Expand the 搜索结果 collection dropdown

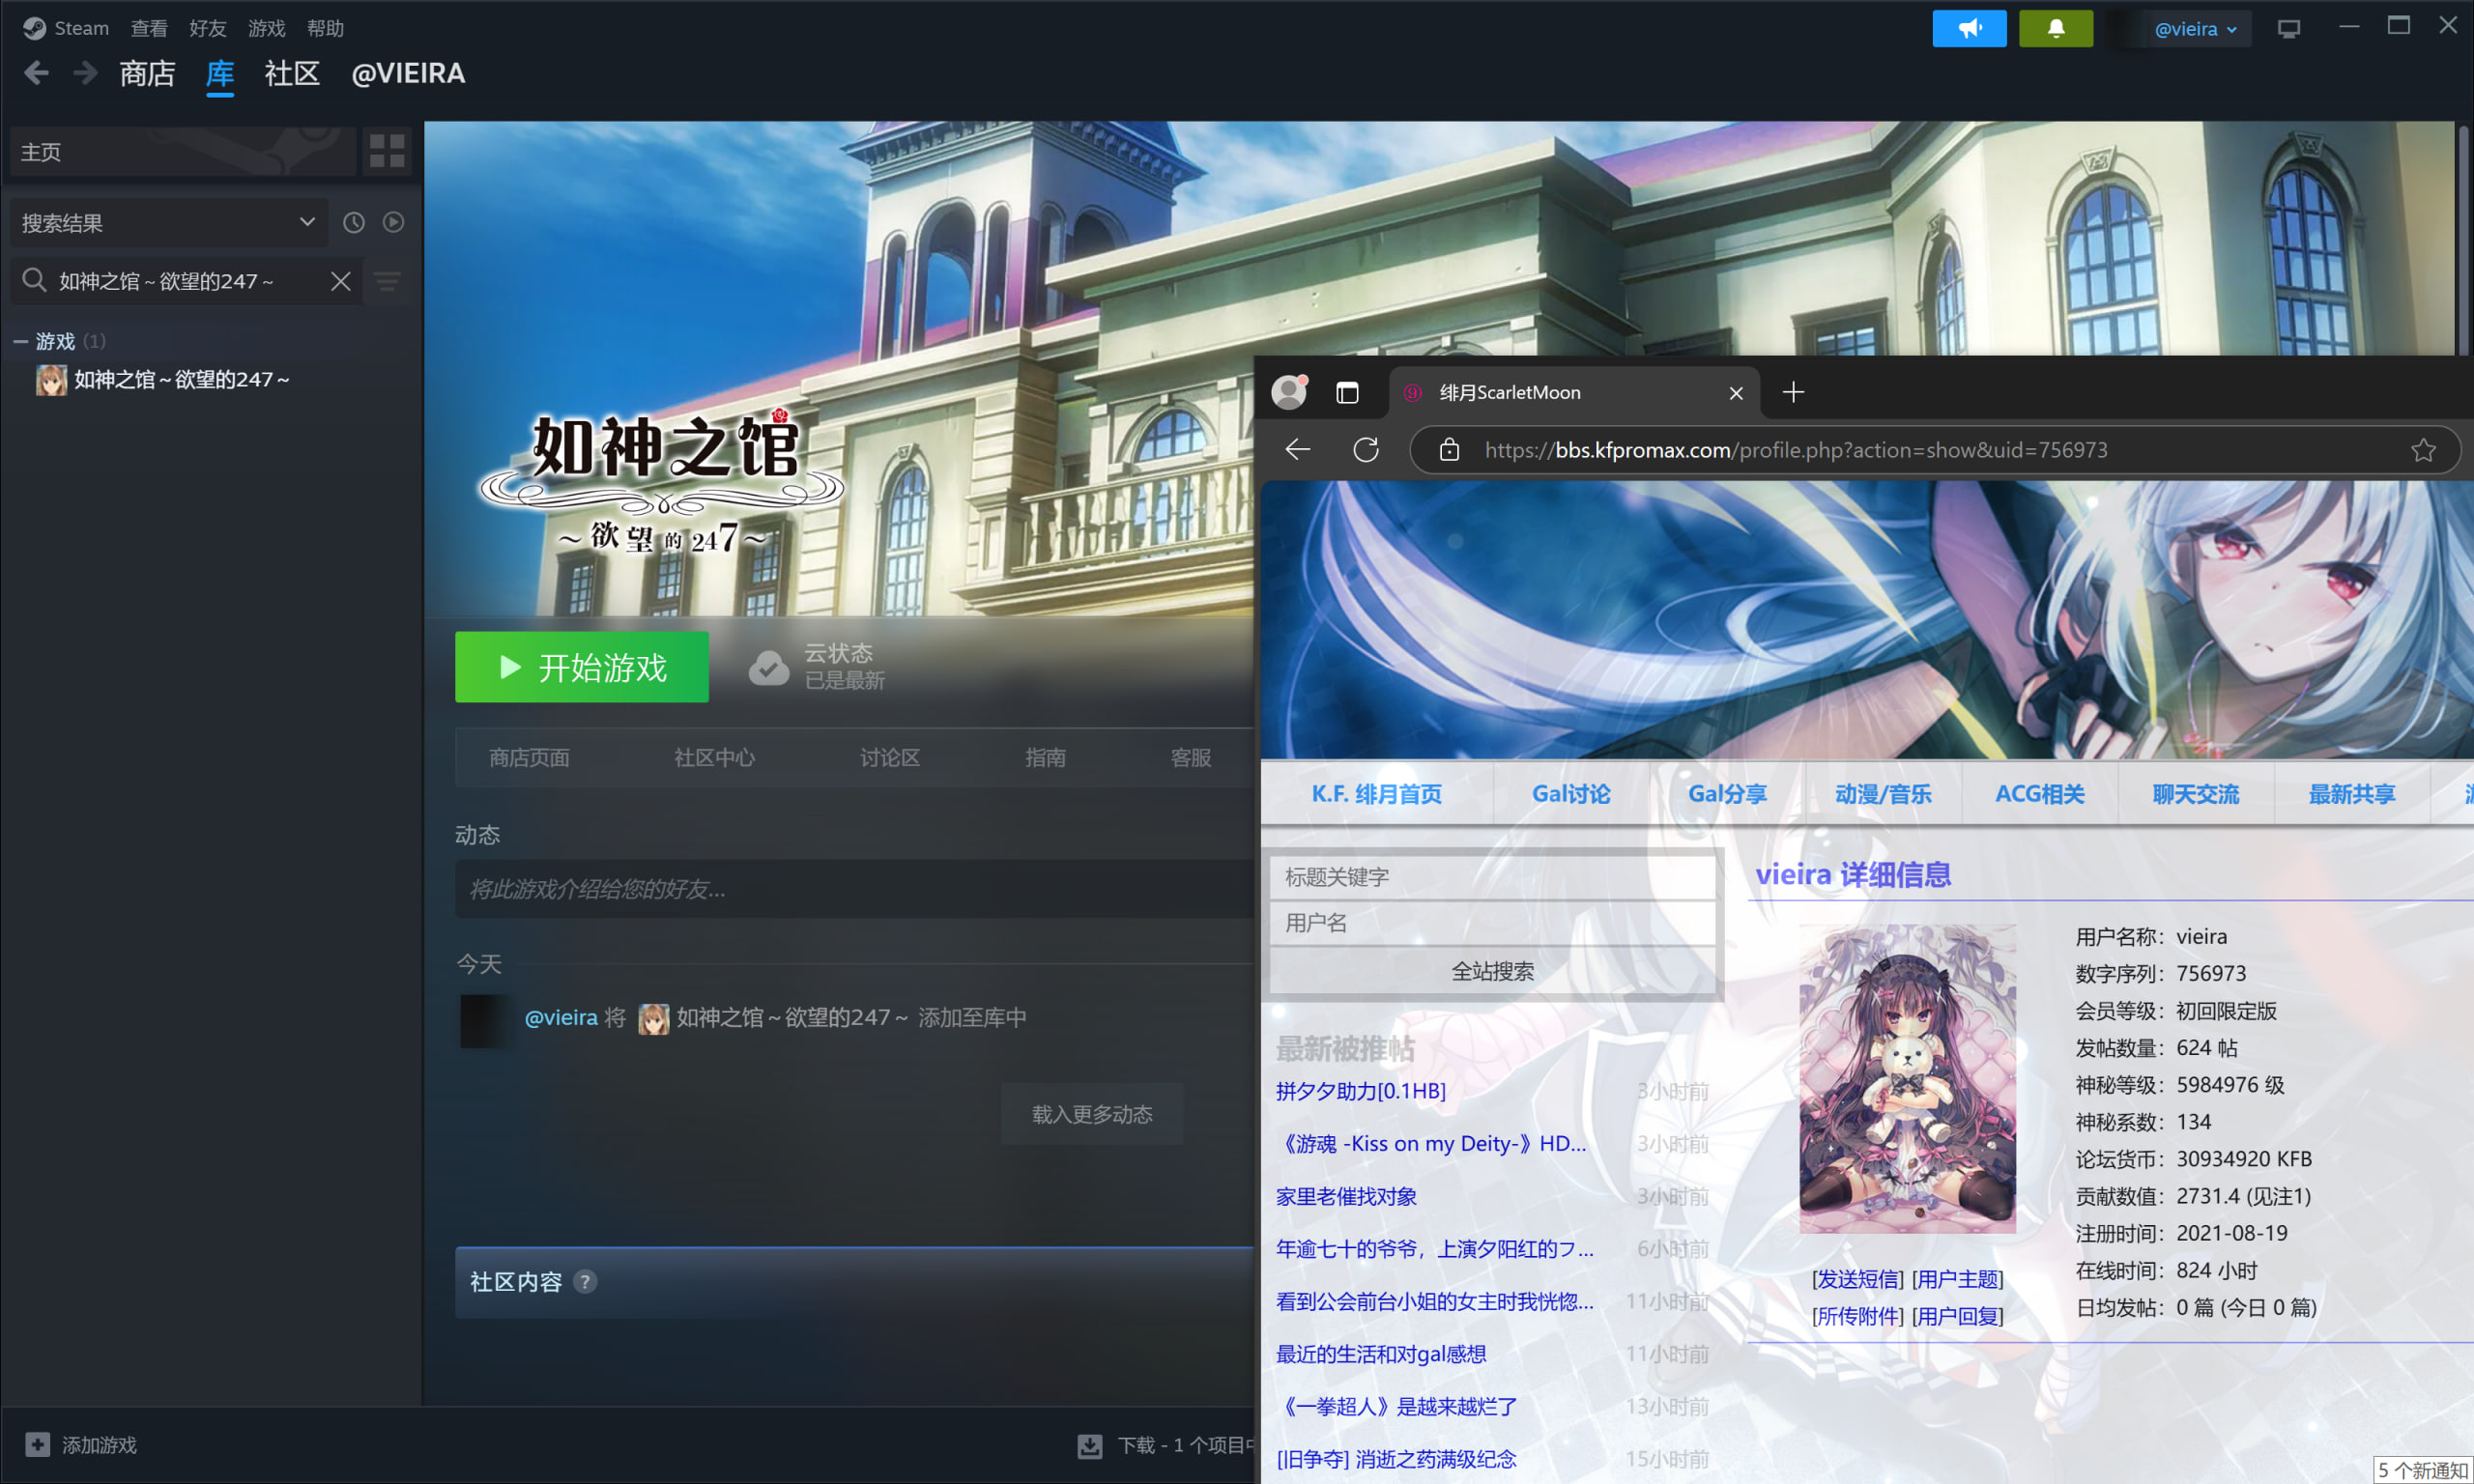tap(306, 223)
